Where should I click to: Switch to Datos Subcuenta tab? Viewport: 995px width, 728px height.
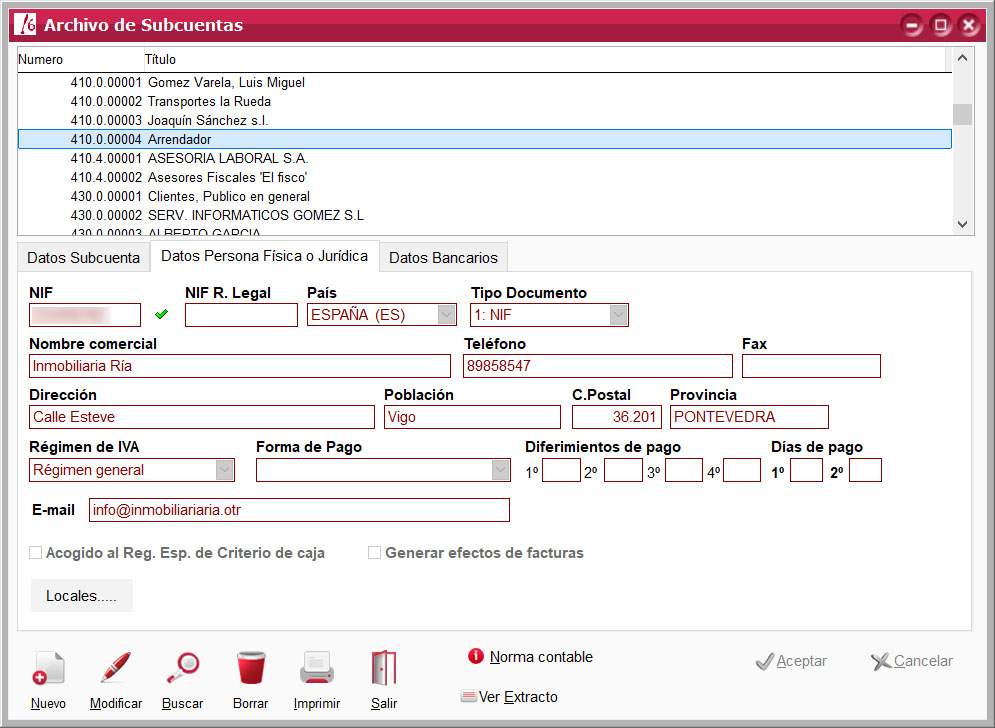pyautogui.click(x=84, y=258)
